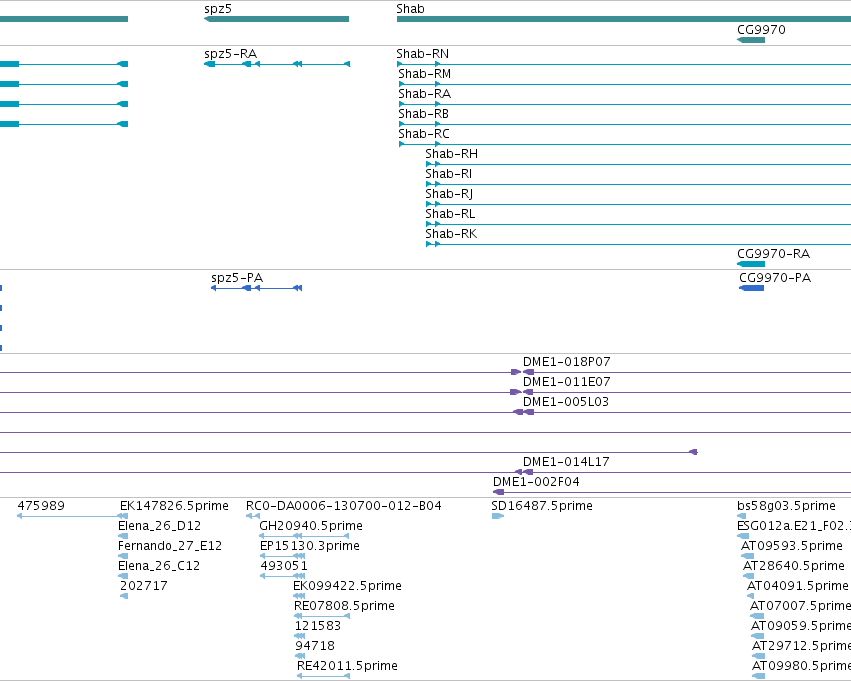Select the Shab-RH transcript label

452,154
